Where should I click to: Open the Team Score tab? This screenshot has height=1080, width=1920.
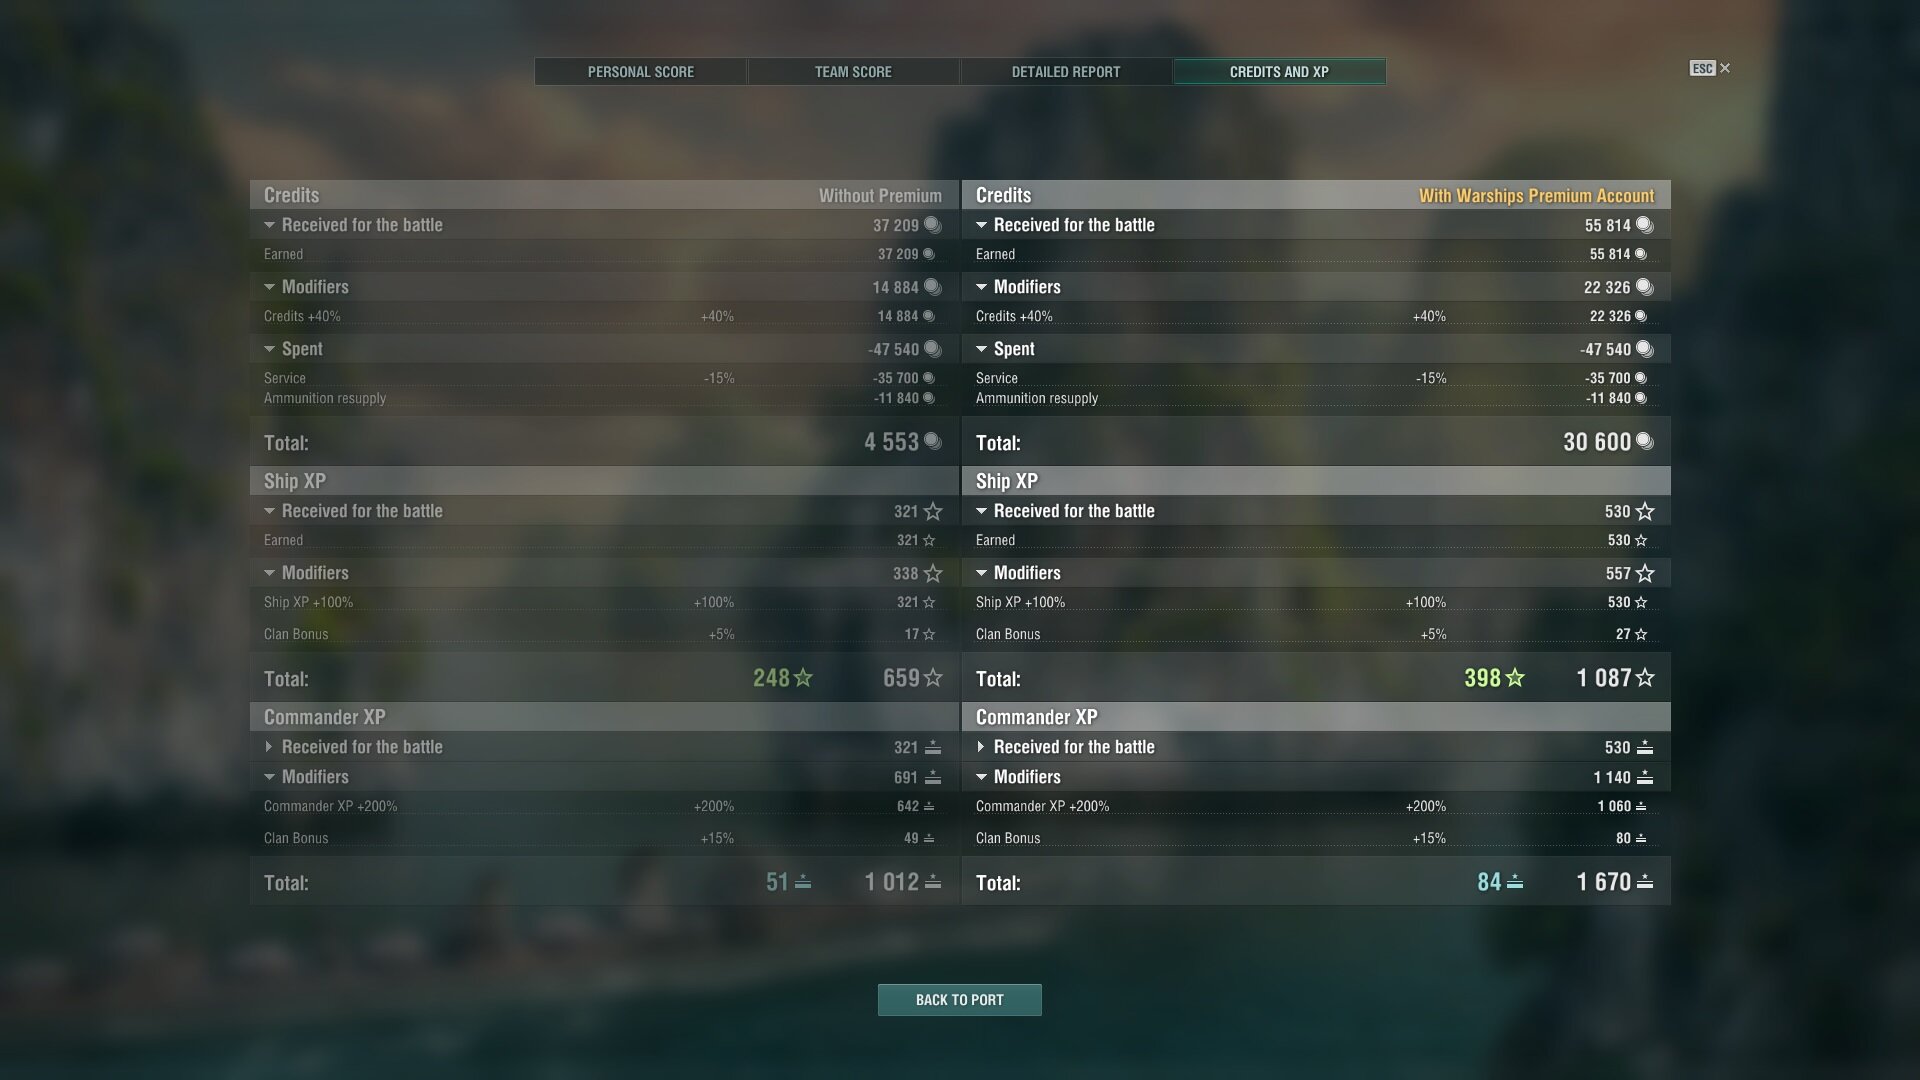(x=853, y=72)
